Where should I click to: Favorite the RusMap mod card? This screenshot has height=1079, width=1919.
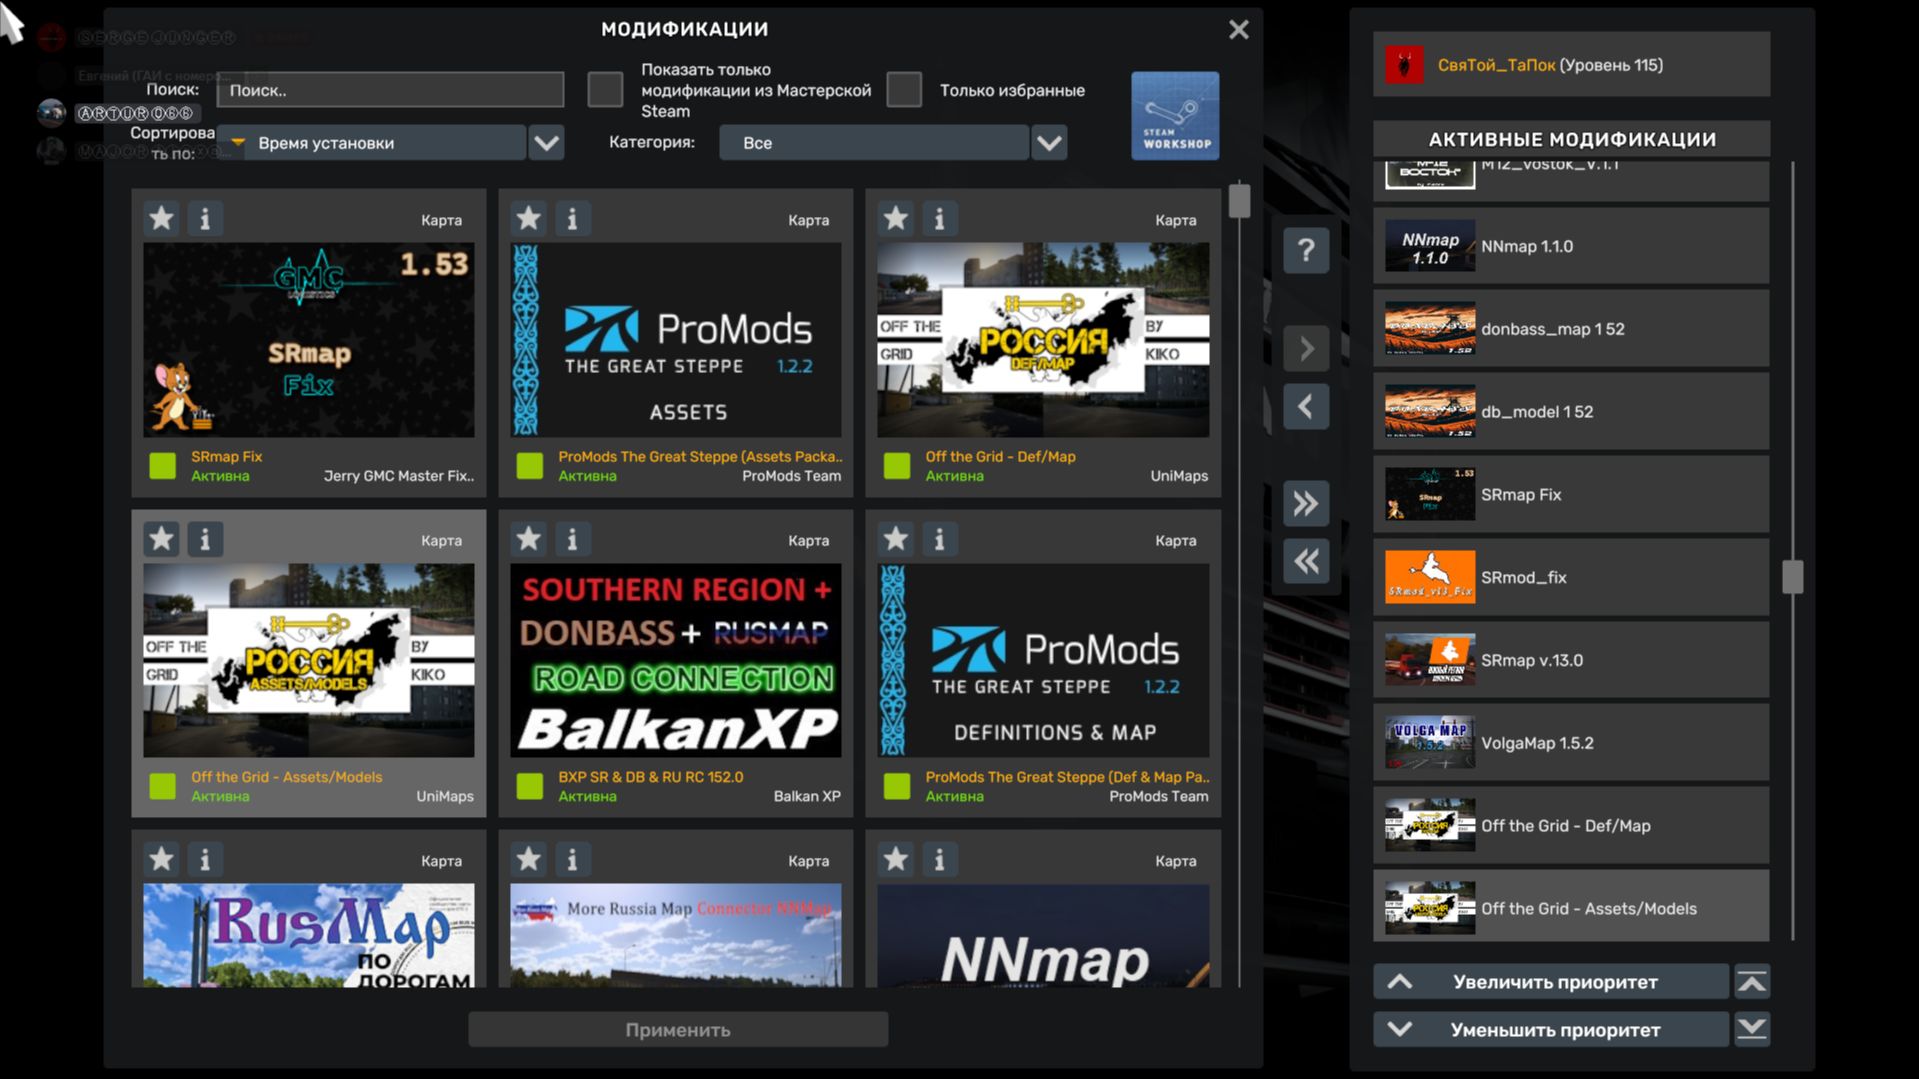161,859
